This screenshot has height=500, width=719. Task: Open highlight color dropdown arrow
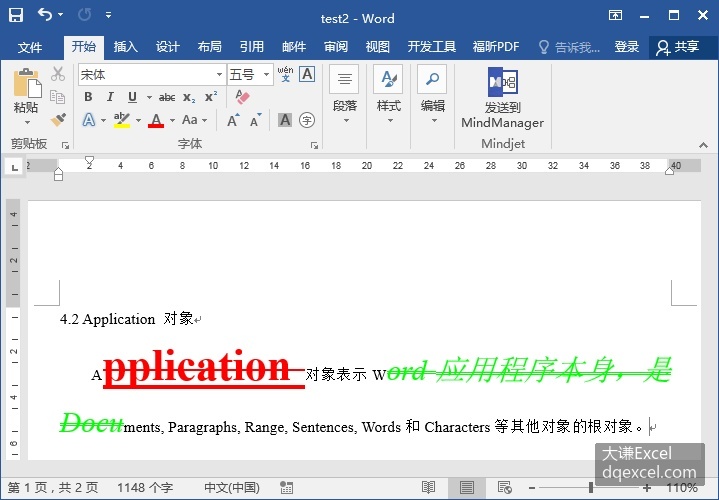pos(138,121)
